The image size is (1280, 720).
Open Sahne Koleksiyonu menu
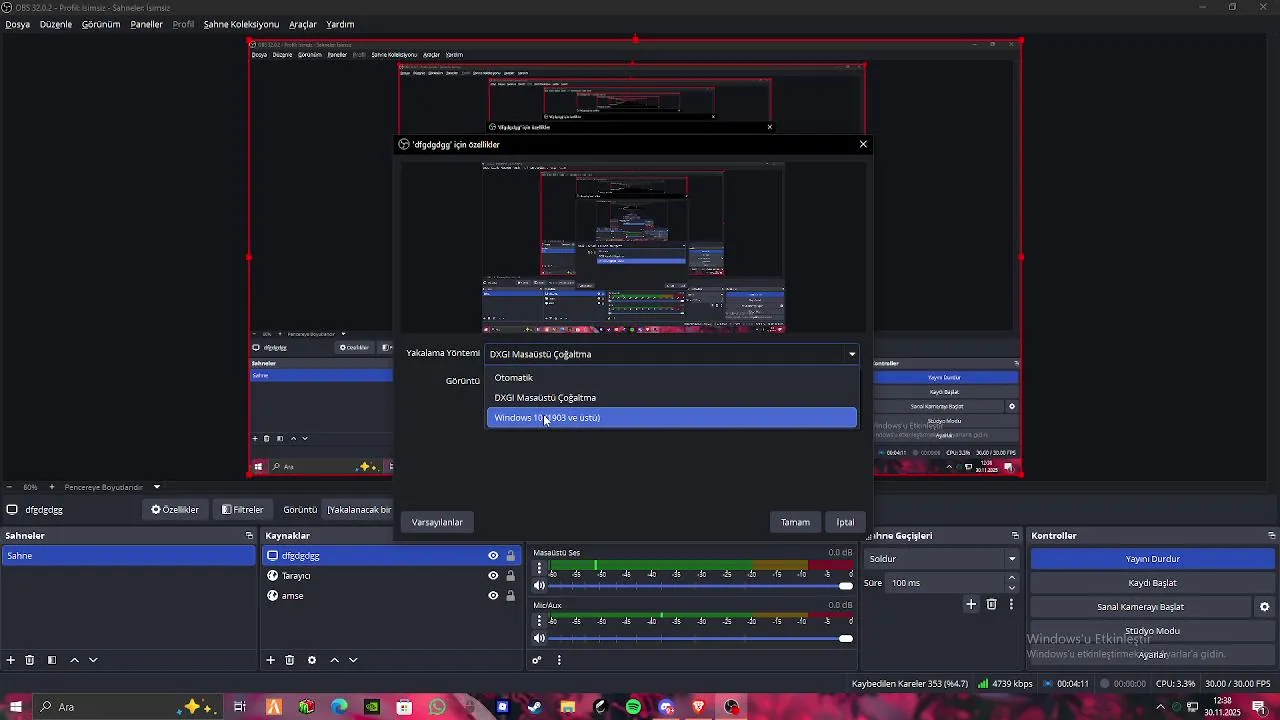click(241, 24)
